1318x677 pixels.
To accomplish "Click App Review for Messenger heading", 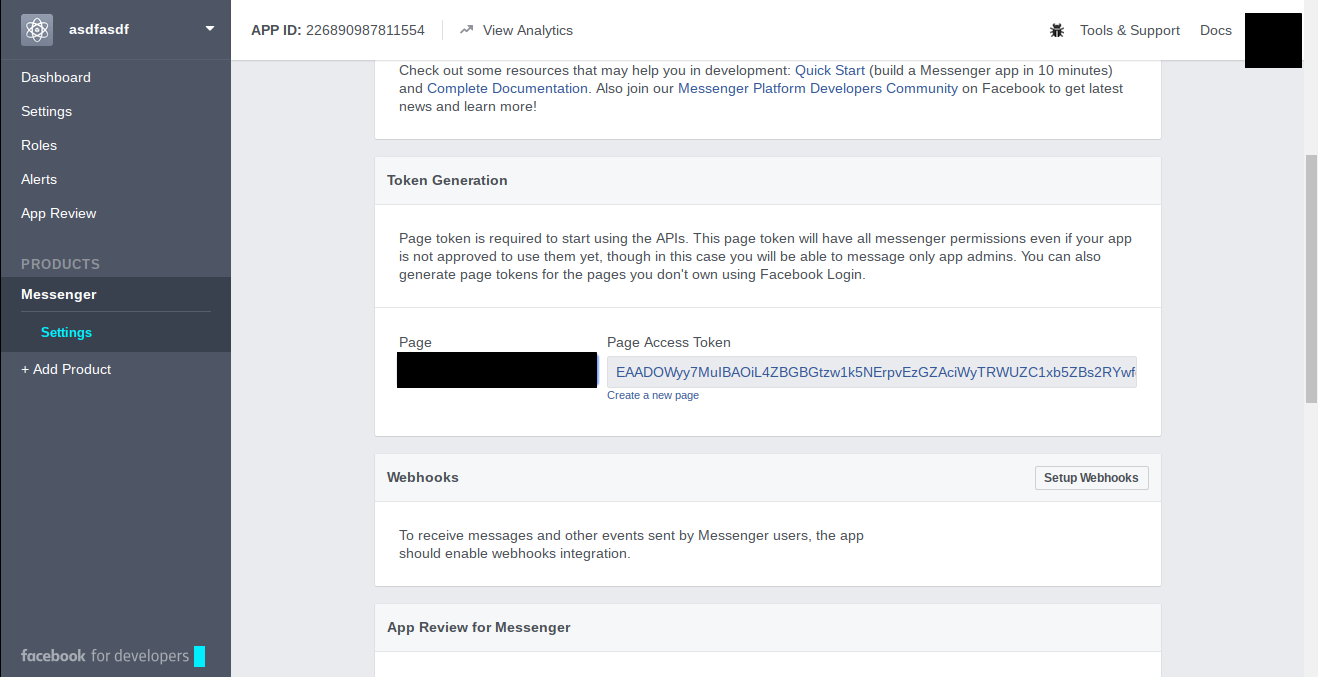I will point(479,627).
